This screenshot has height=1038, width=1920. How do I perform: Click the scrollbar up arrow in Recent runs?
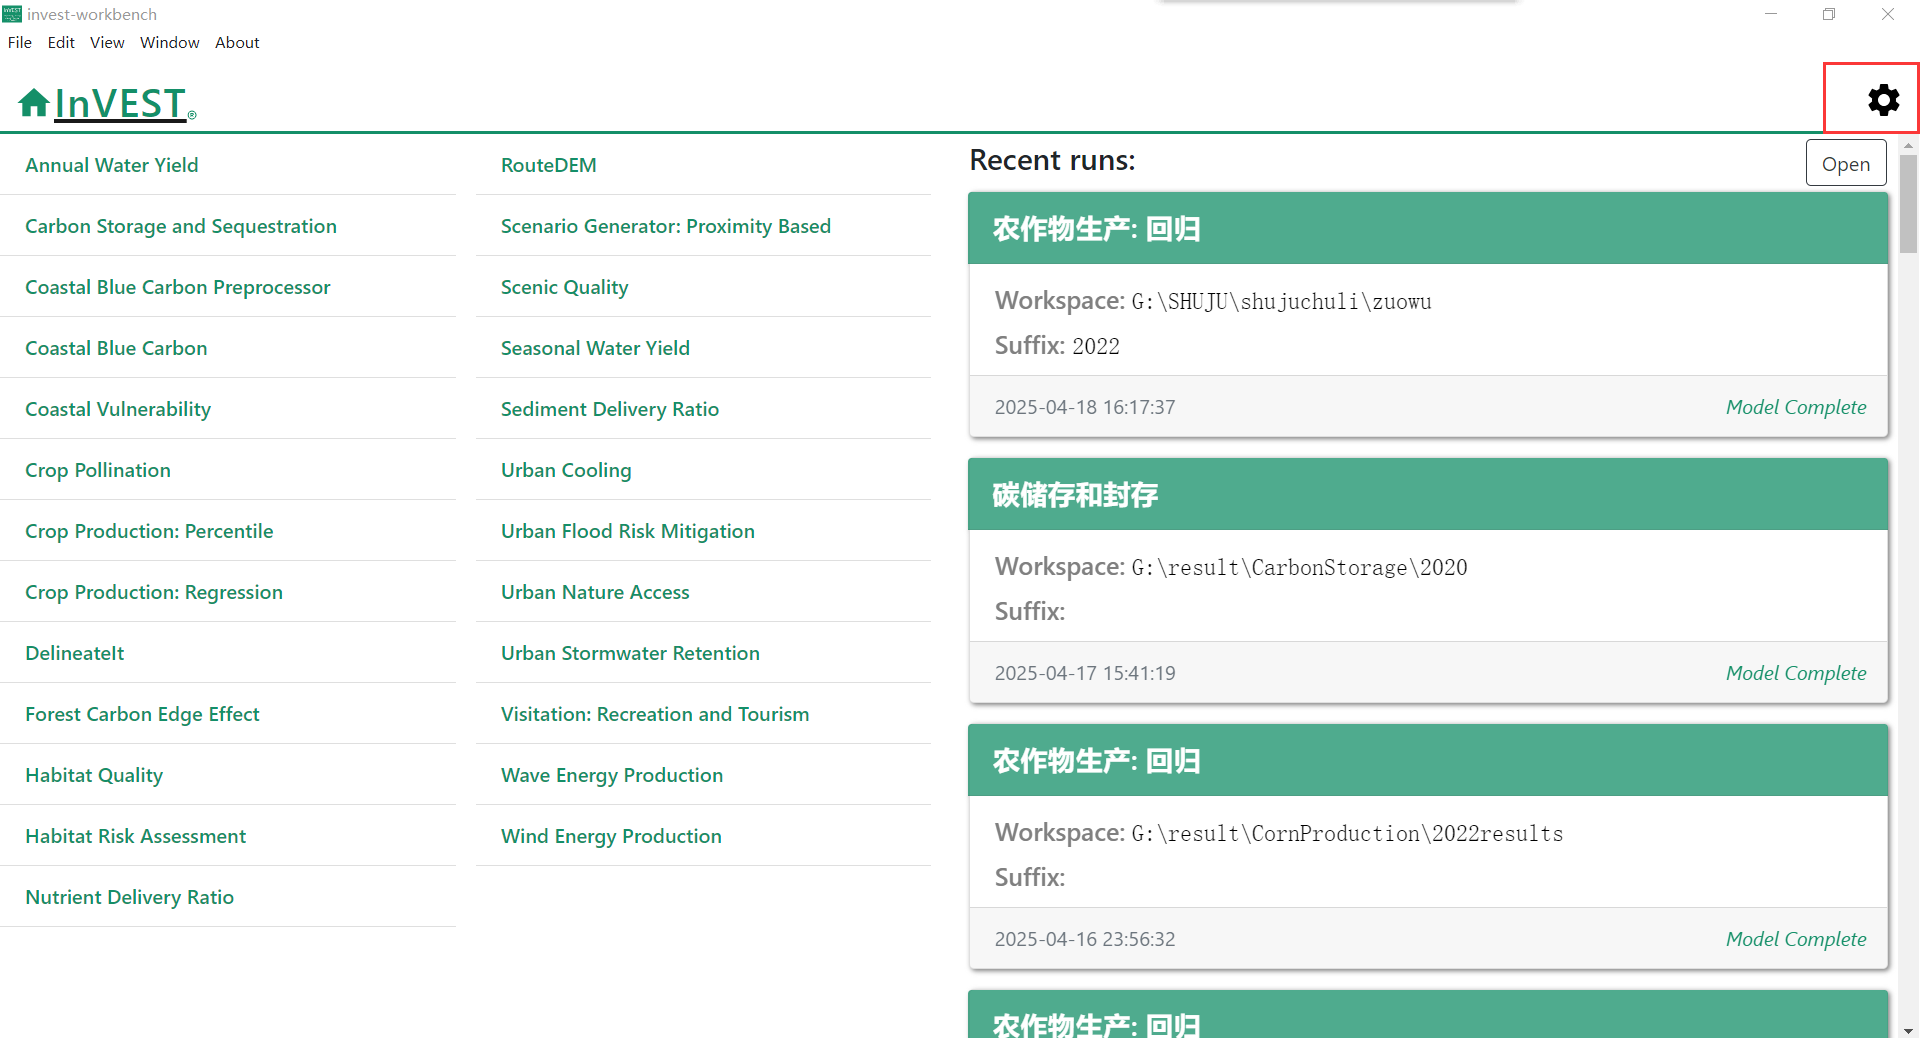click(1908, 145)
